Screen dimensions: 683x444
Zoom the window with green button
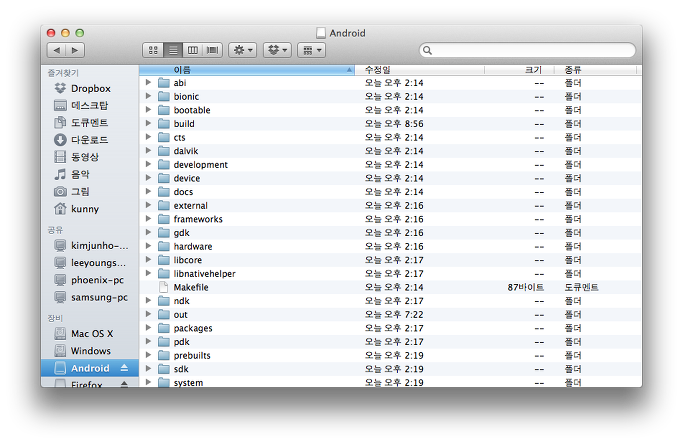point(80,33)
